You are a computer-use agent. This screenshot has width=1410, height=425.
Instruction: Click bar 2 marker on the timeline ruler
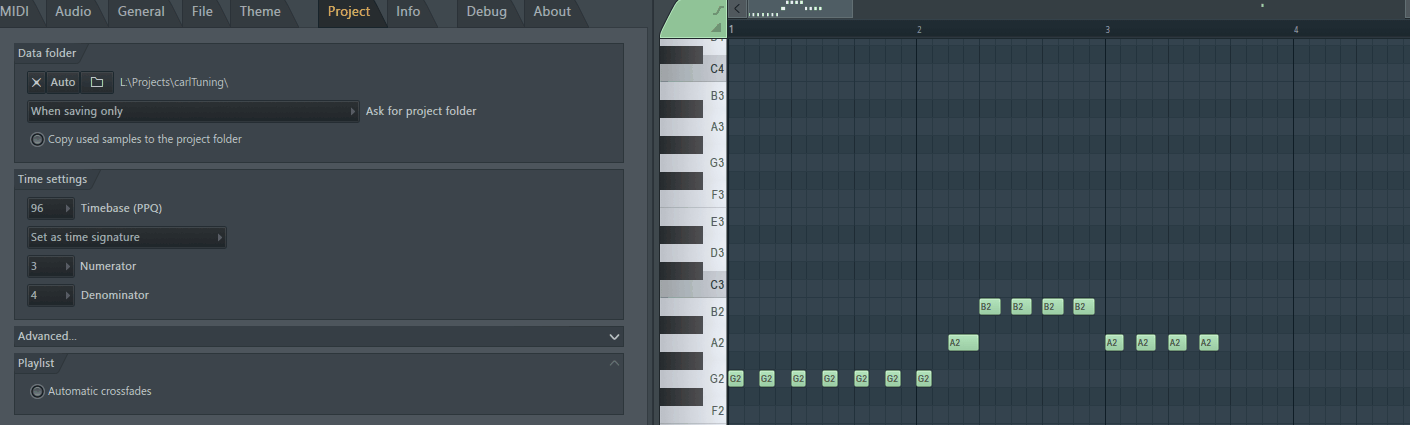coord(919,30)
